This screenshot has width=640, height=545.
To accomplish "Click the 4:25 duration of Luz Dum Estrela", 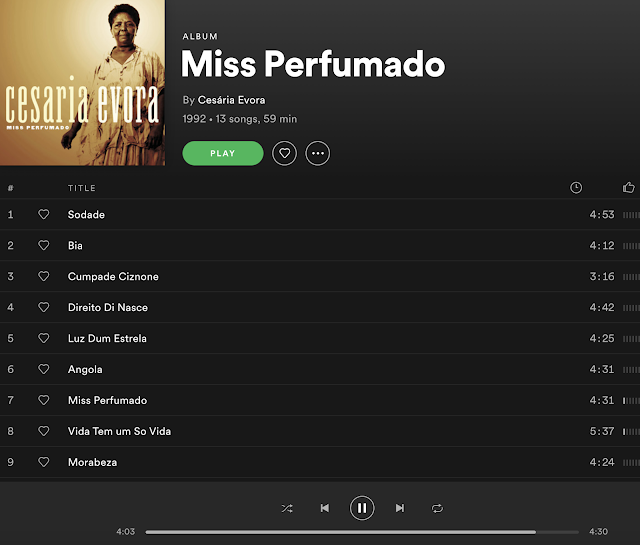I will (602, 338).
